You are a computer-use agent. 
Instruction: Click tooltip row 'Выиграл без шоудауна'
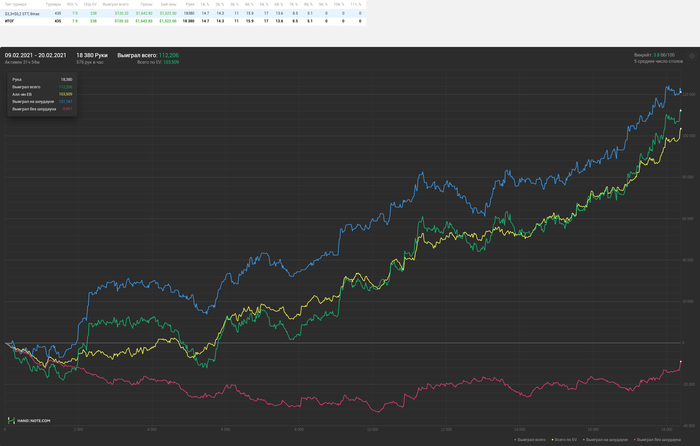pos(42,109)
